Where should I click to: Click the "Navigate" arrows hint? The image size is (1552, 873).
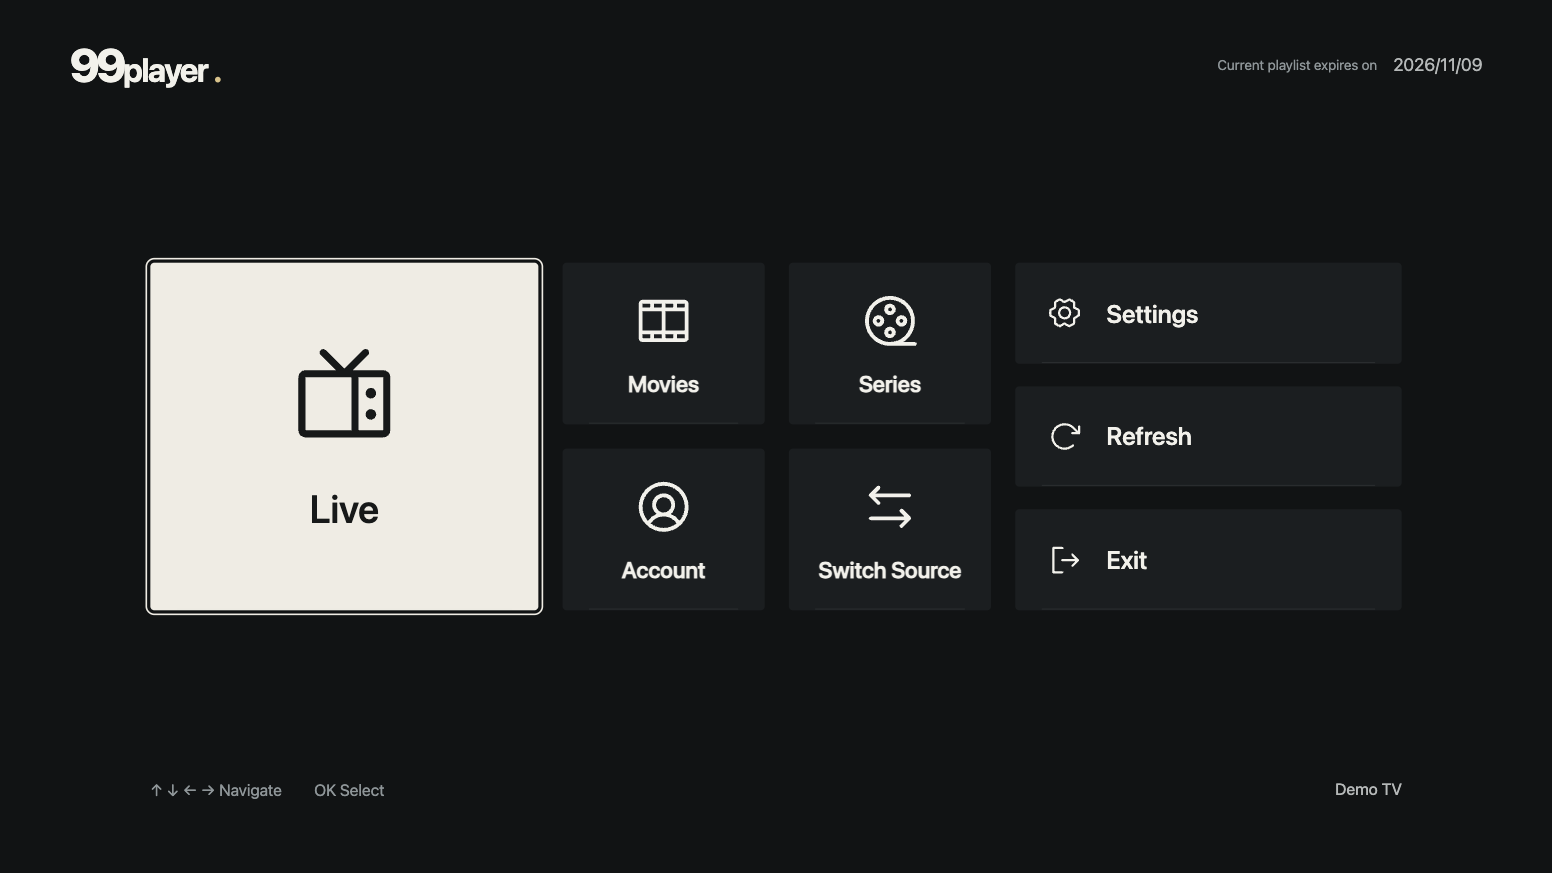click(x=216, y=790)
